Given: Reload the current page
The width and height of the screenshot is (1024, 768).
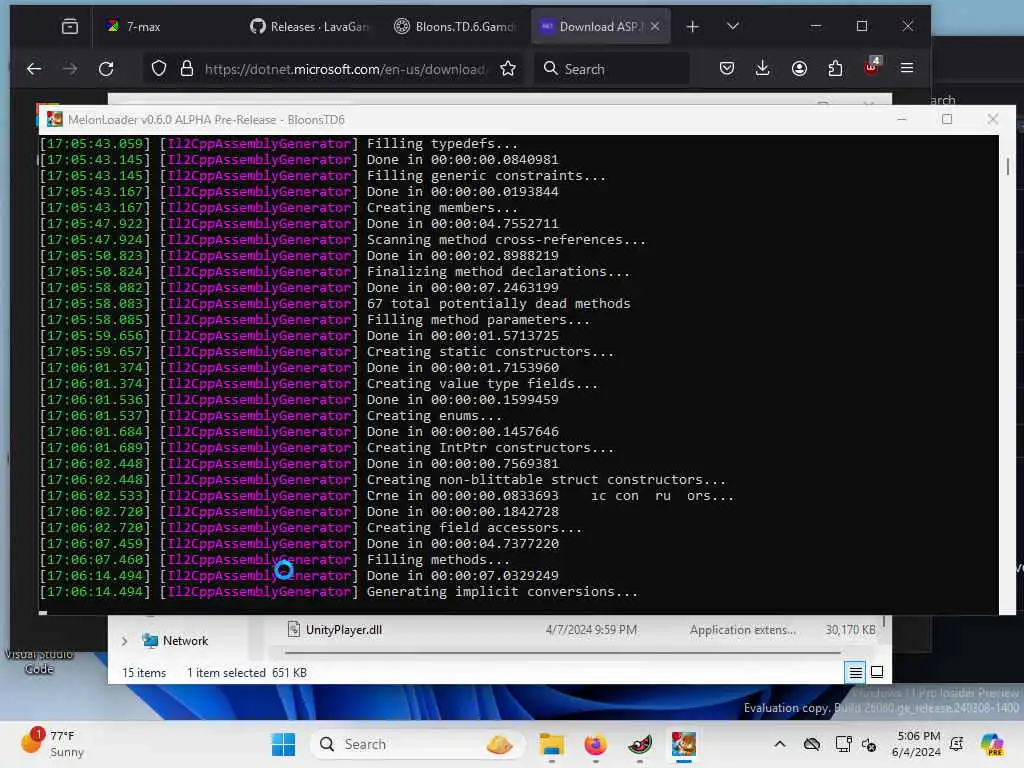Looking at the screenshot, I should (x=106, y=69).
